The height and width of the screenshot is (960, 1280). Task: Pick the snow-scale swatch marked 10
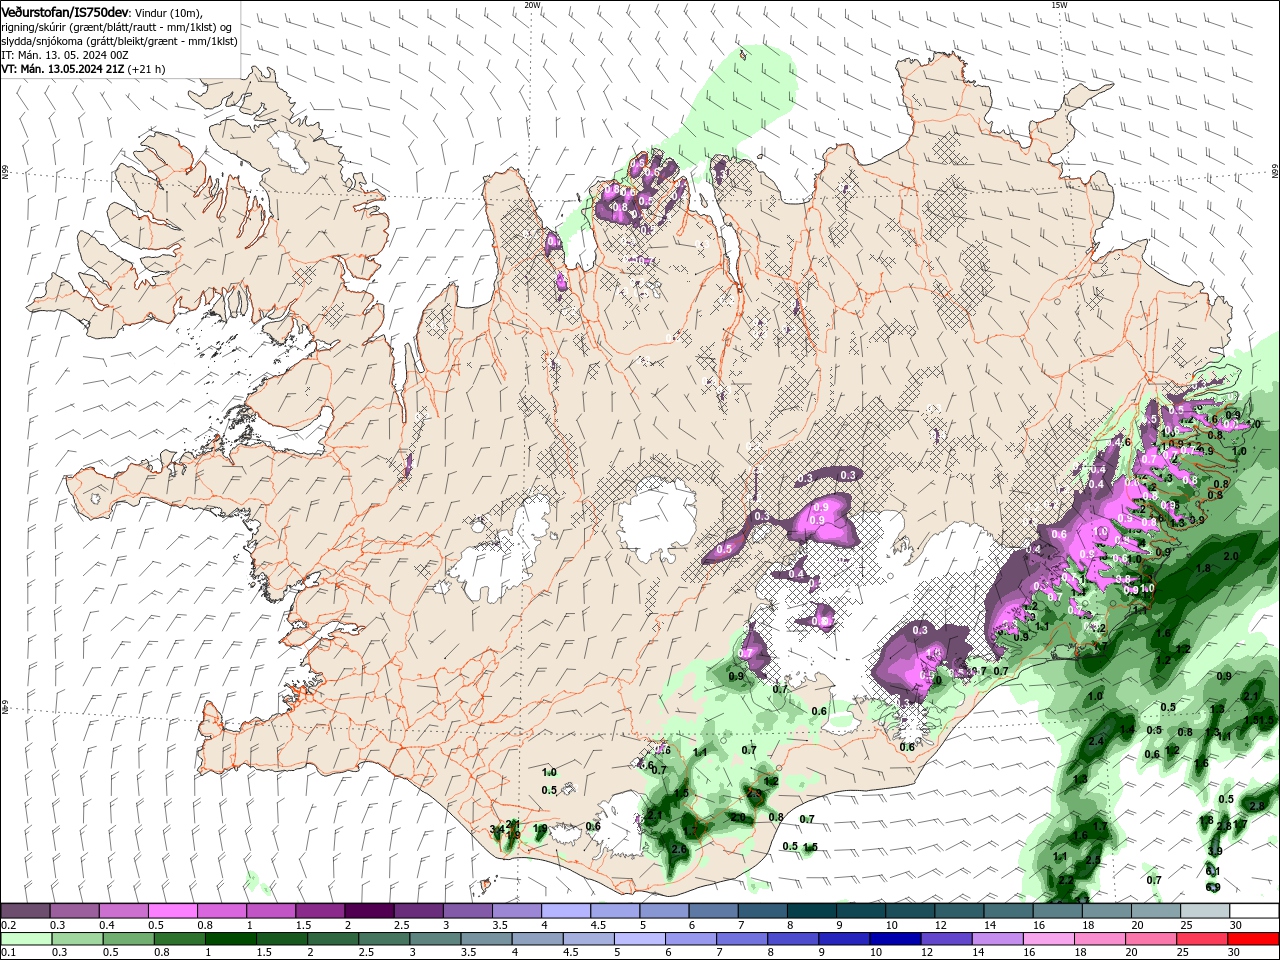point(910,911)
